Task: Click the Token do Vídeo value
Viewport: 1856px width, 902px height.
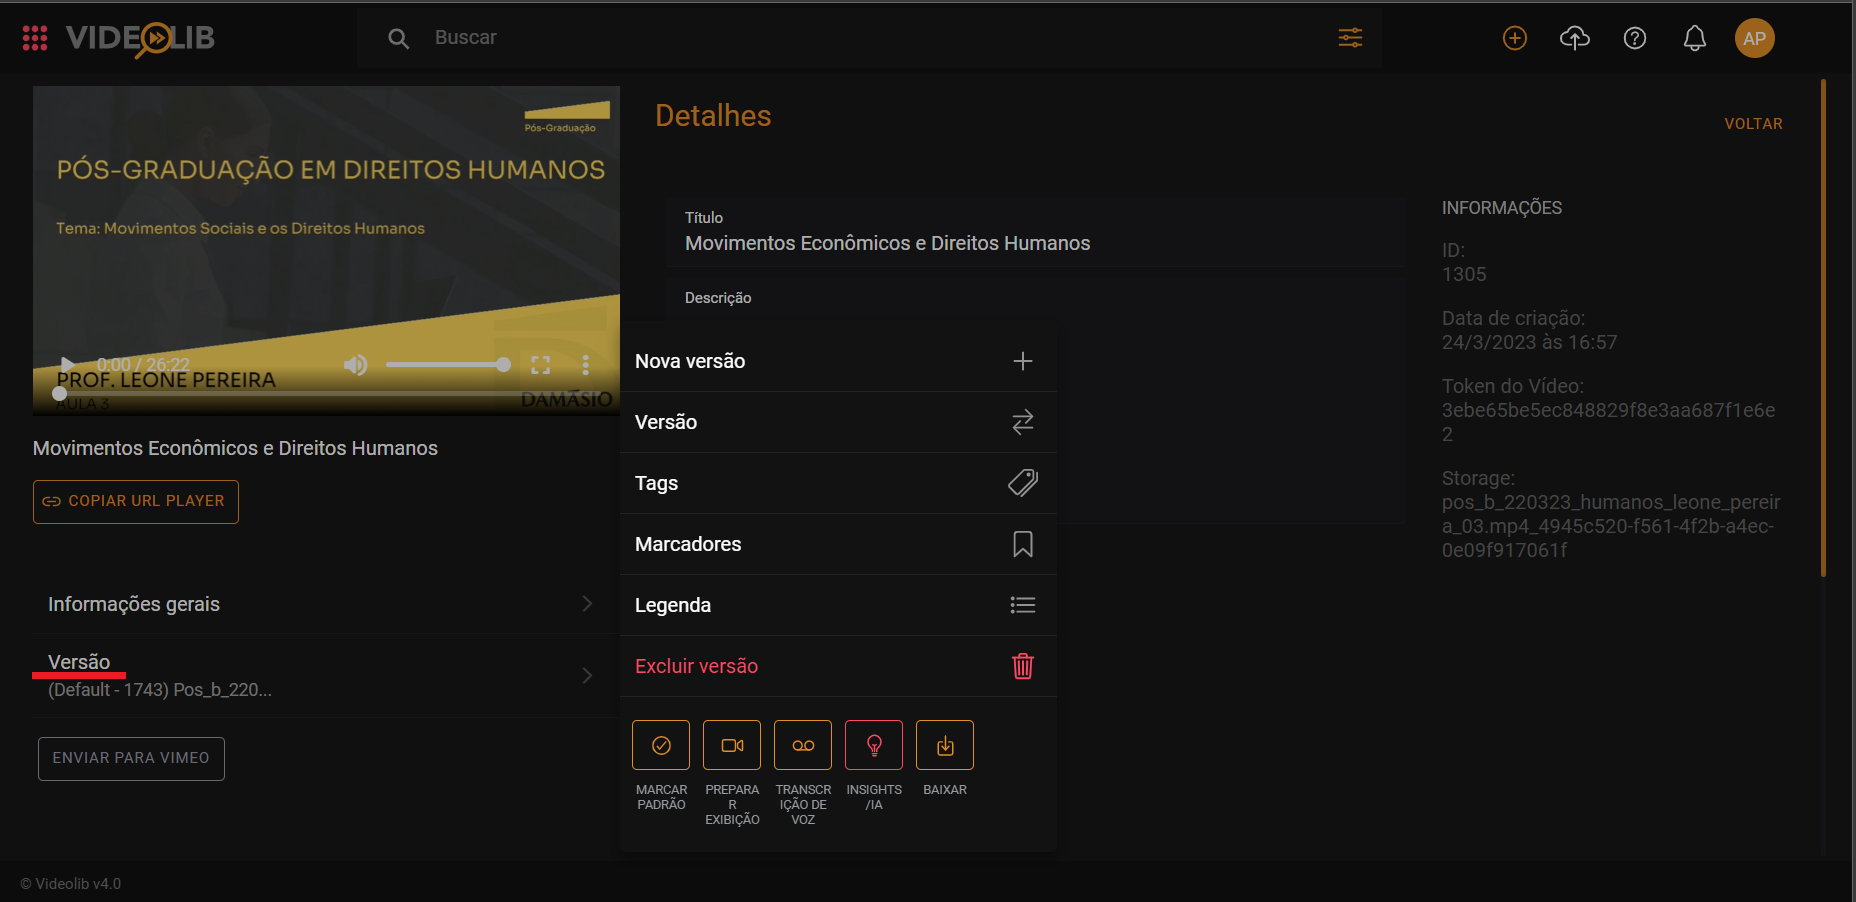Action: coord(1608,422)
